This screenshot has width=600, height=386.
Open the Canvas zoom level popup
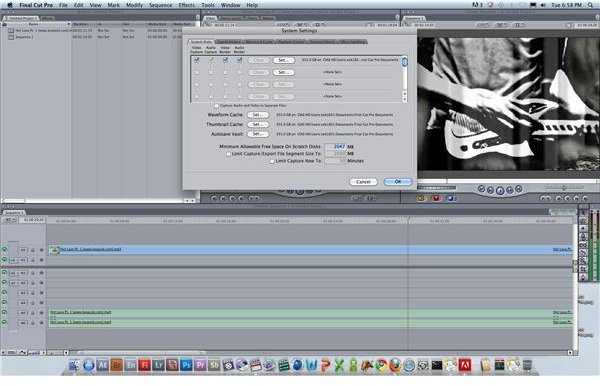pos(483,25)
